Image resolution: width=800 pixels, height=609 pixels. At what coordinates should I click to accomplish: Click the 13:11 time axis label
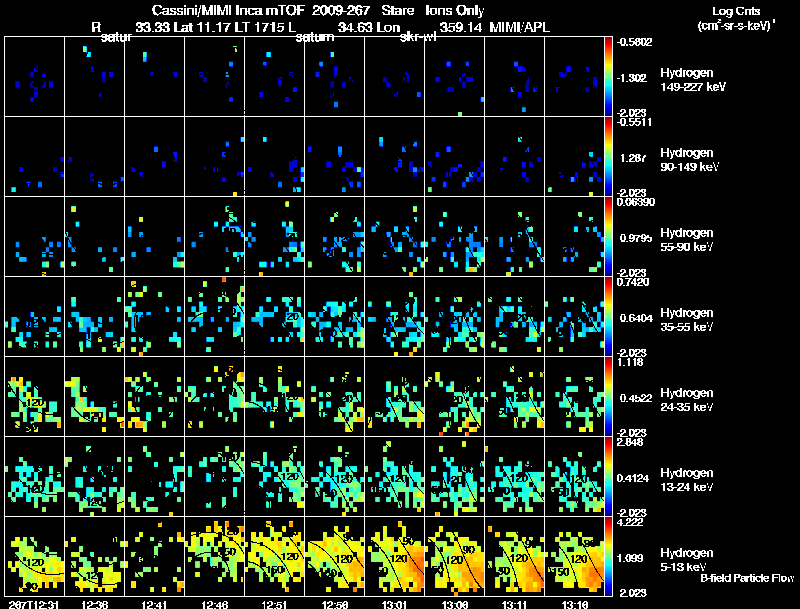(x=515, y=604)
